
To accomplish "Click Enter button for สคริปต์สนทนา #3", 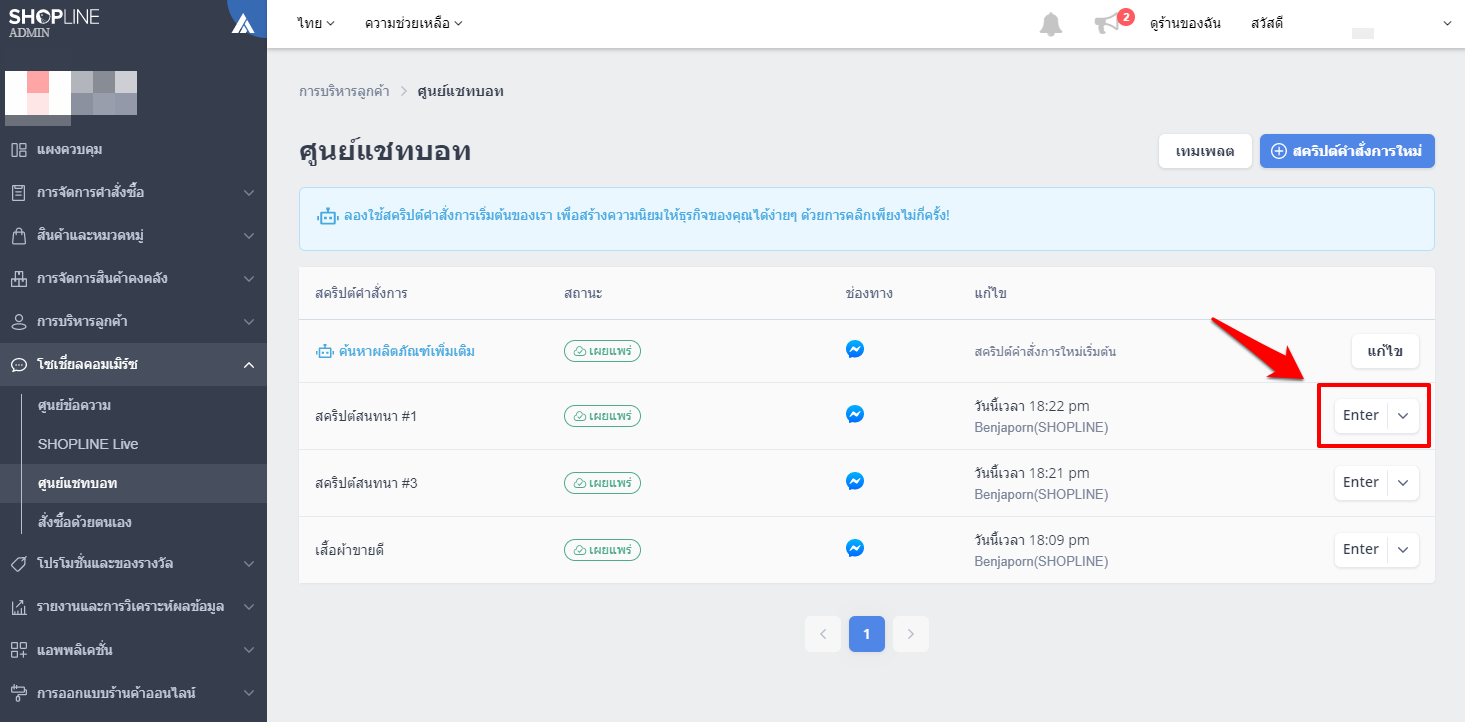I will click(x=1361, y=483).
